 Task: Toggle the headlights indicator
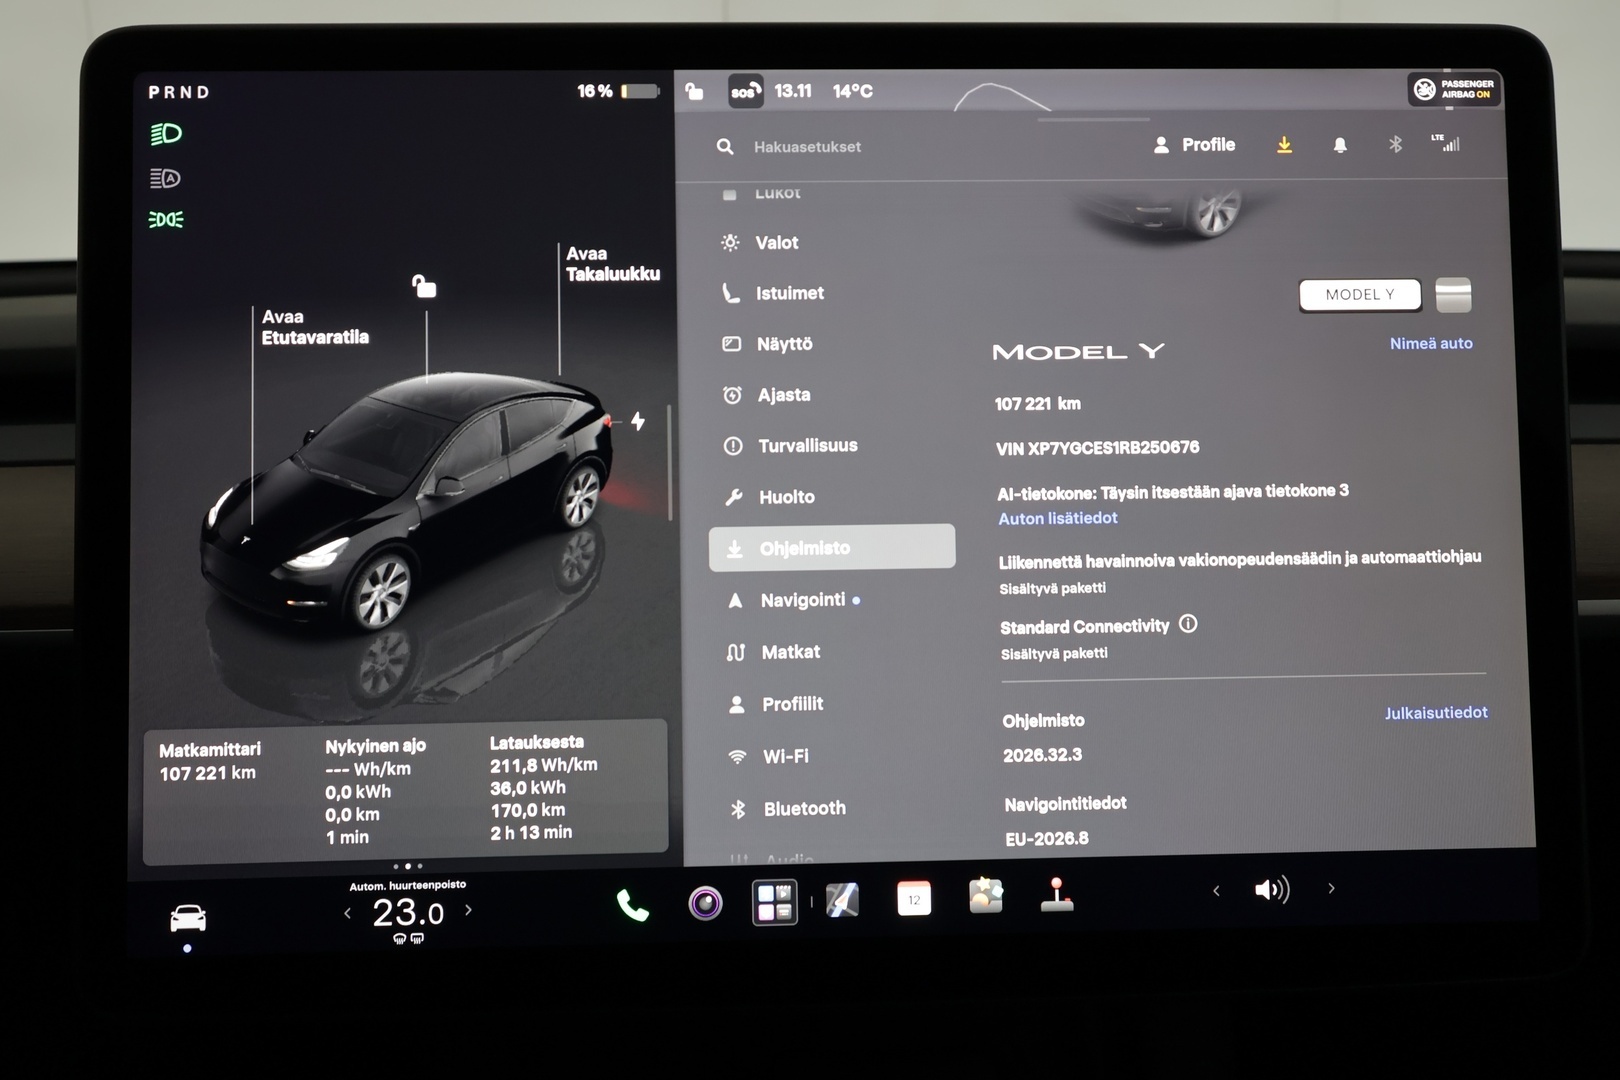click(166, 134)
